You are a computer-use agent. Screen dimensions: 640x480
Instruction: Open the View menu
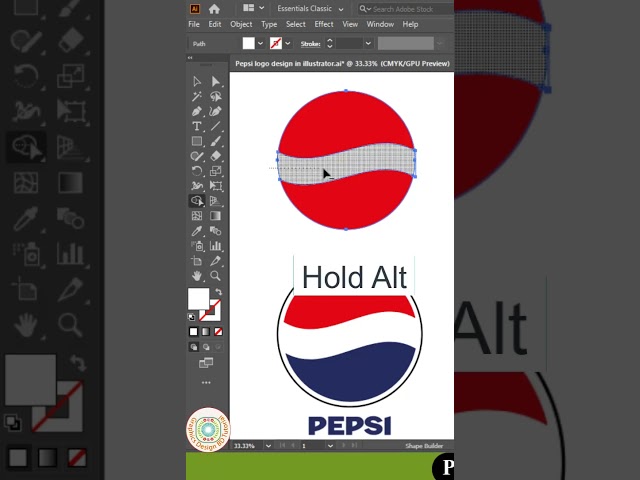coord(350,24)
